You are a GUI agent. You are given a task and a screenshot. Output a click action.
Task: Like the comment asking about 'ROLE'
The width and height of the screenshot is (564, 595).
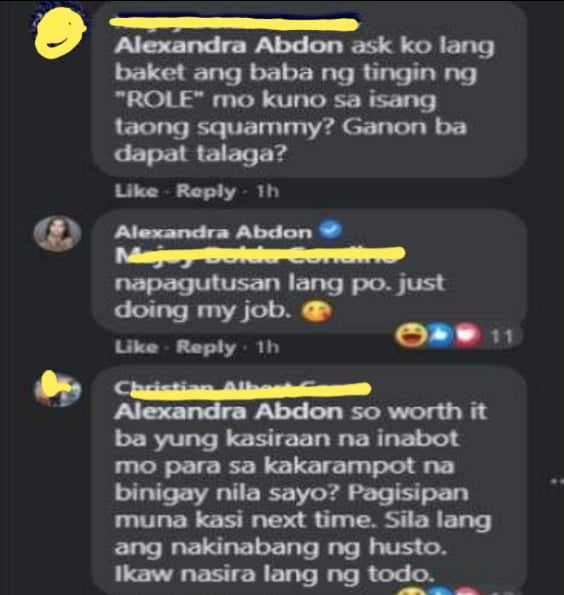coord(136,191)
